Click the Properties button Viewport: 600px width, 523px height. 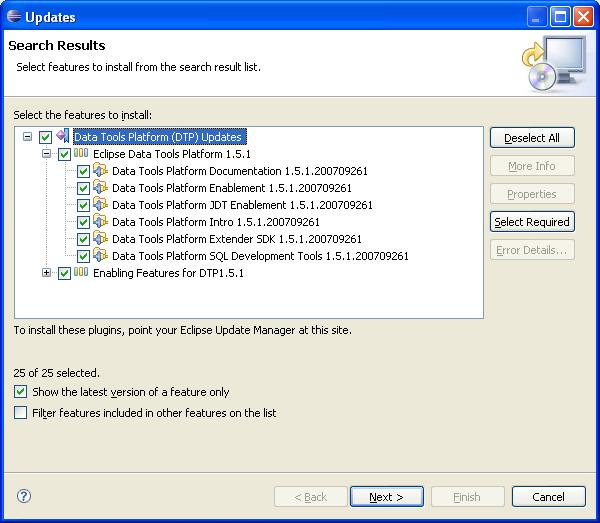pos(532,194)
